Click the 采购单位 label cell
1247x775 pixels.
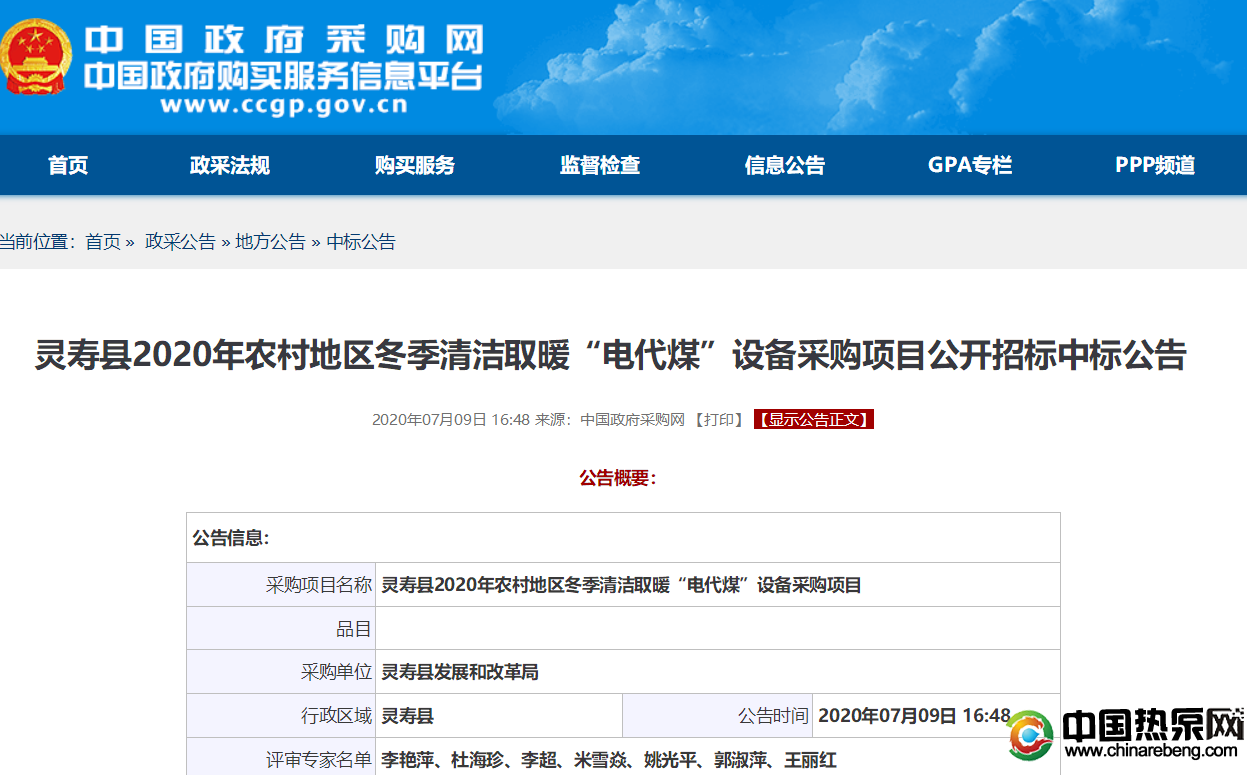[281, 672]
